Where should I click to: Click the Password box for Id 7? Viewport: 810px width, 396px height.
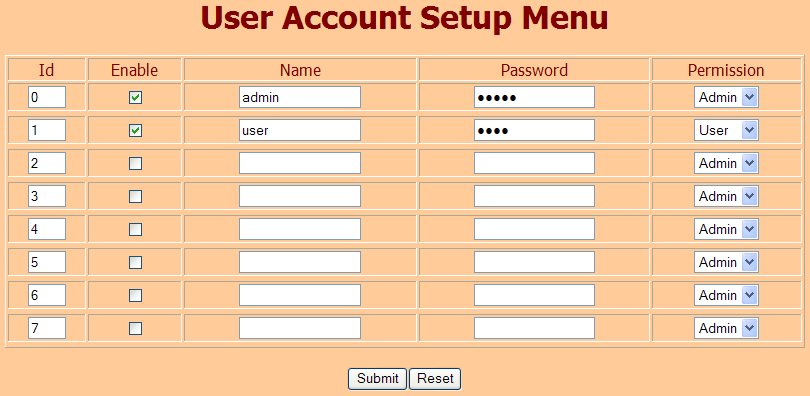coord(534,328)
